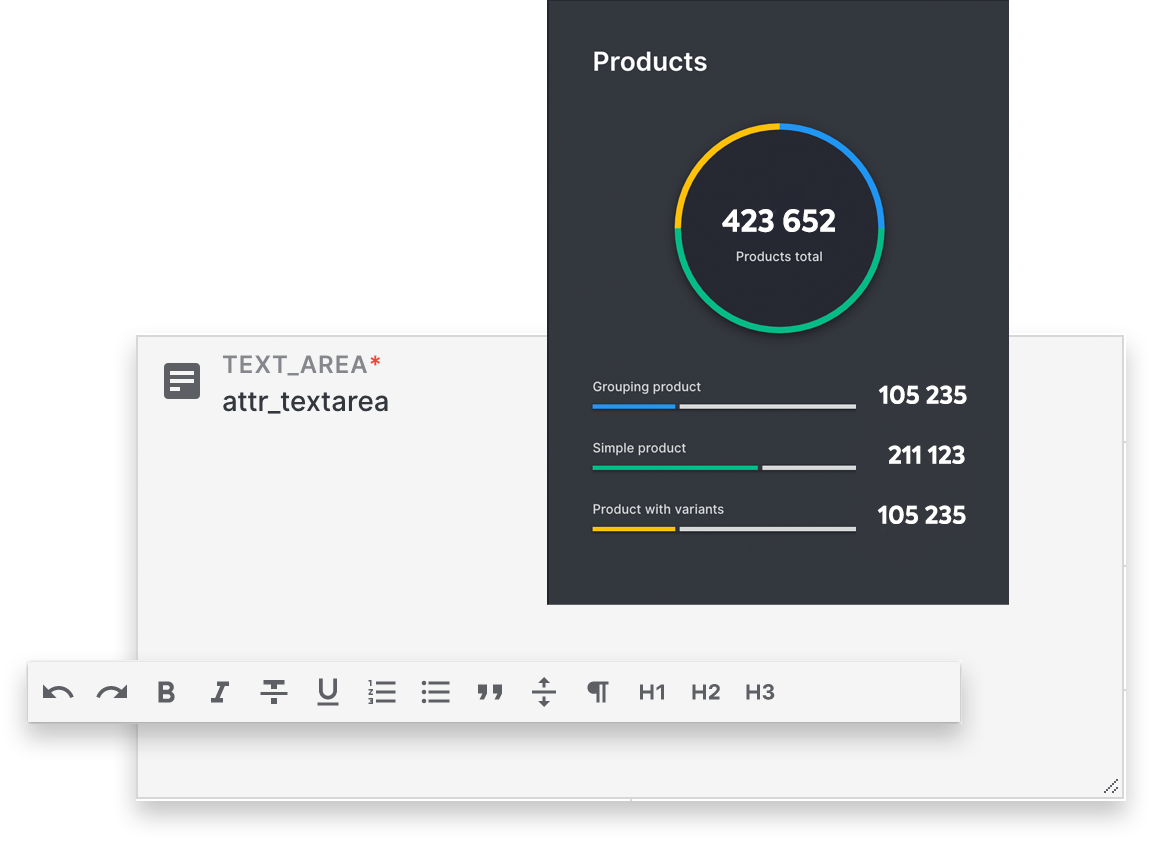The image size is (1153, 842).
Task: Insert a horizontal divider line
Action: point(543,692)
